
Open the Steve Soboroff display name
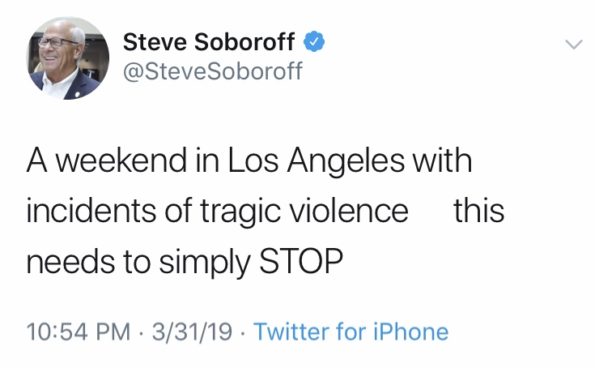[x=209, y=42]
